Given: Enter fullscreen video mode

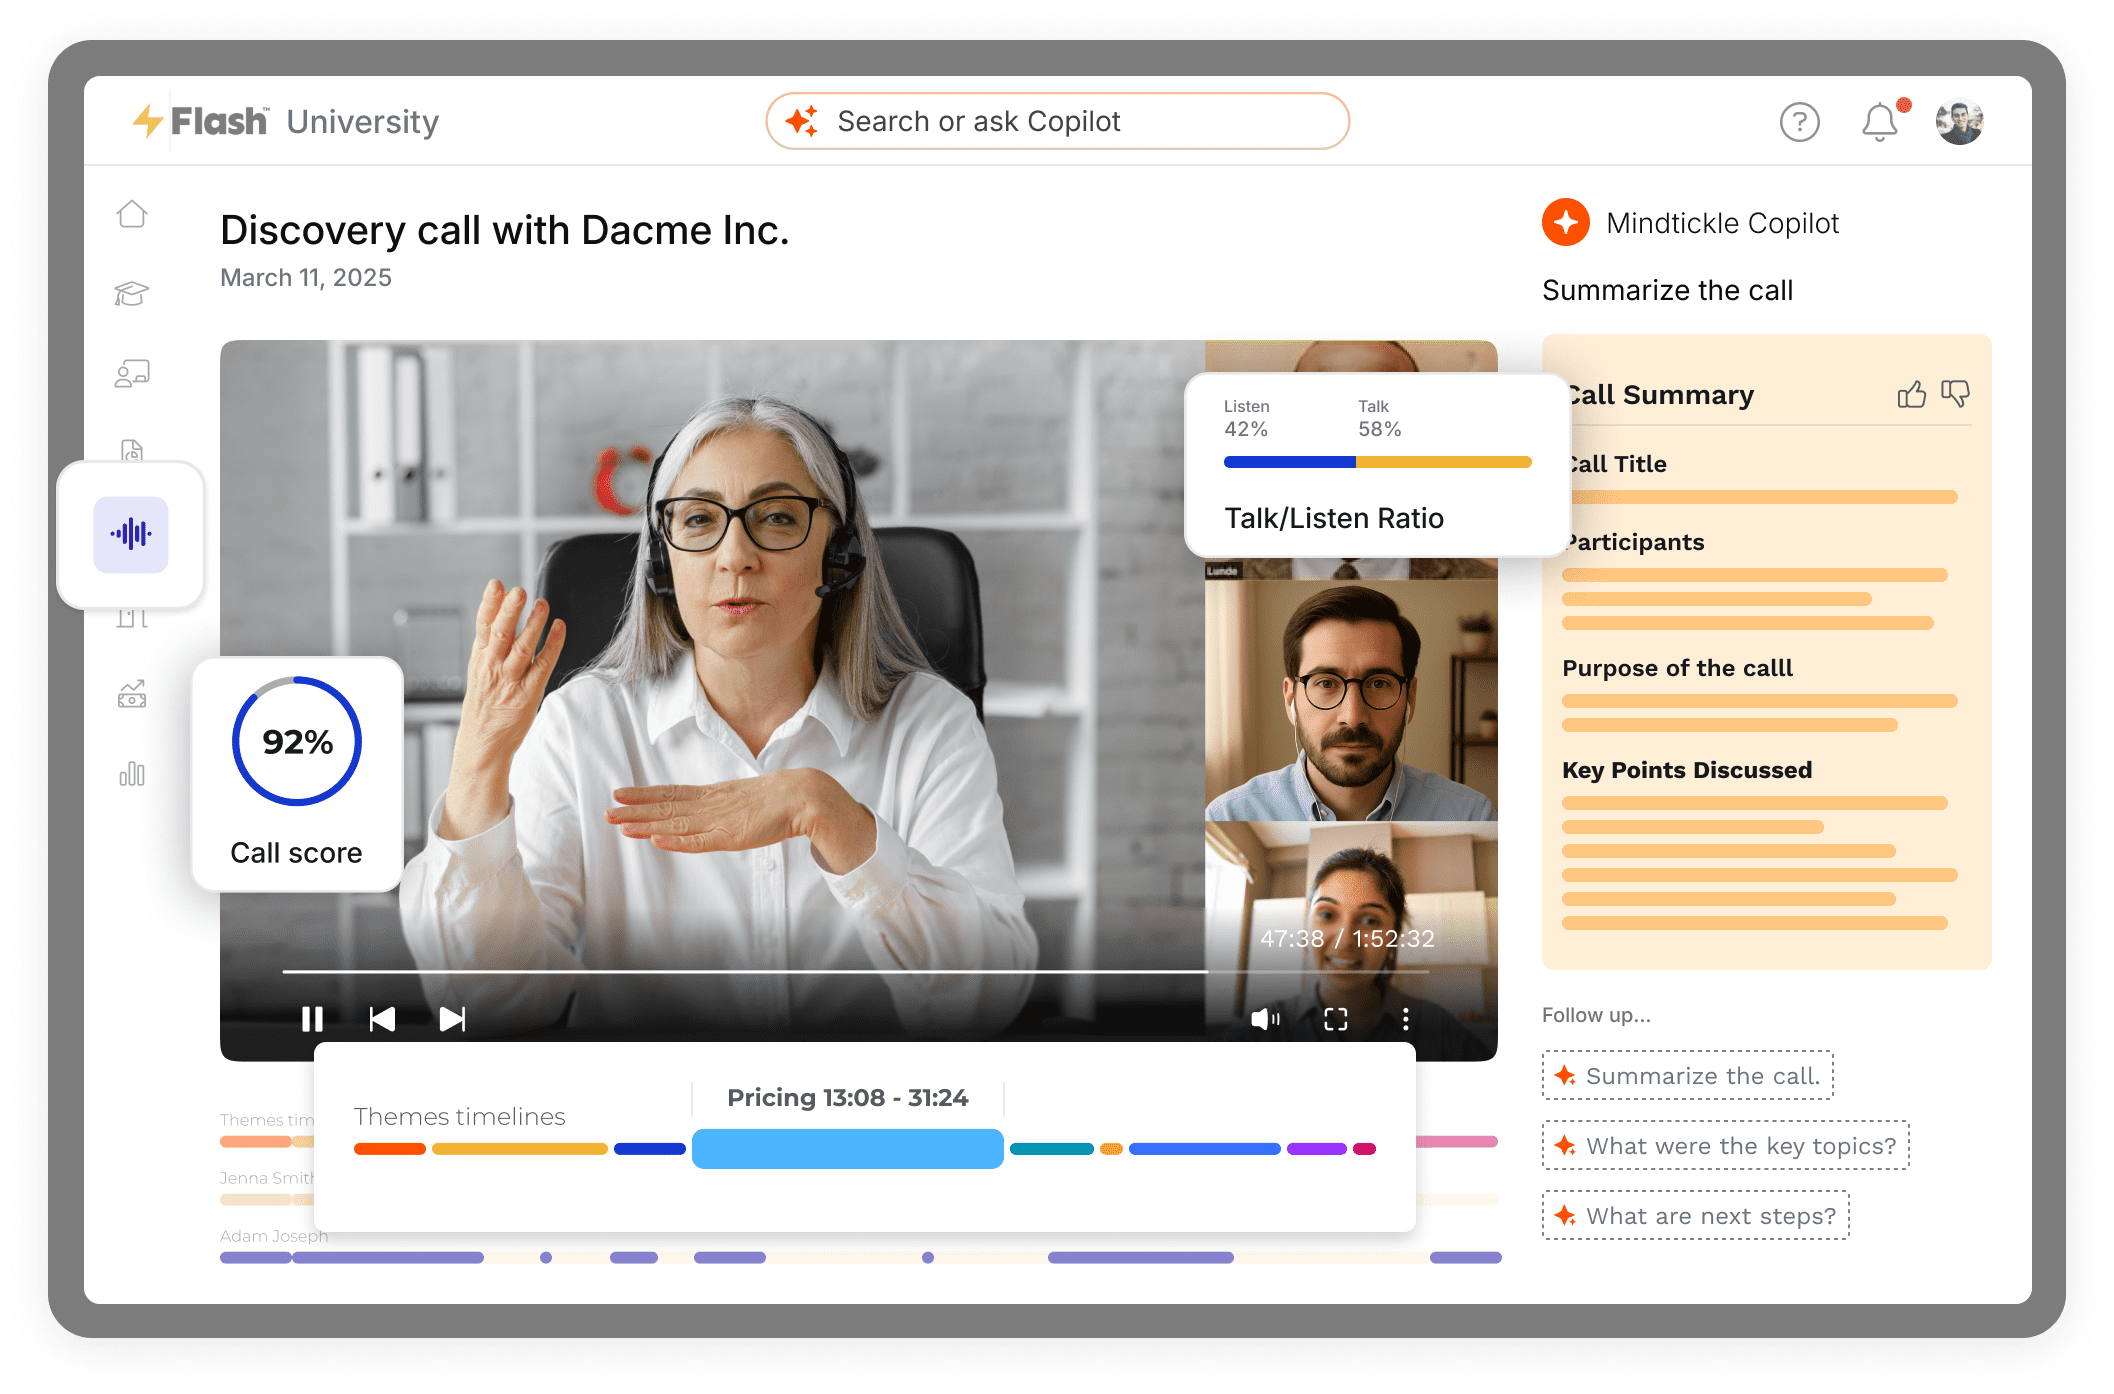Looking at the screenshot, I should coord(1335,1019).
